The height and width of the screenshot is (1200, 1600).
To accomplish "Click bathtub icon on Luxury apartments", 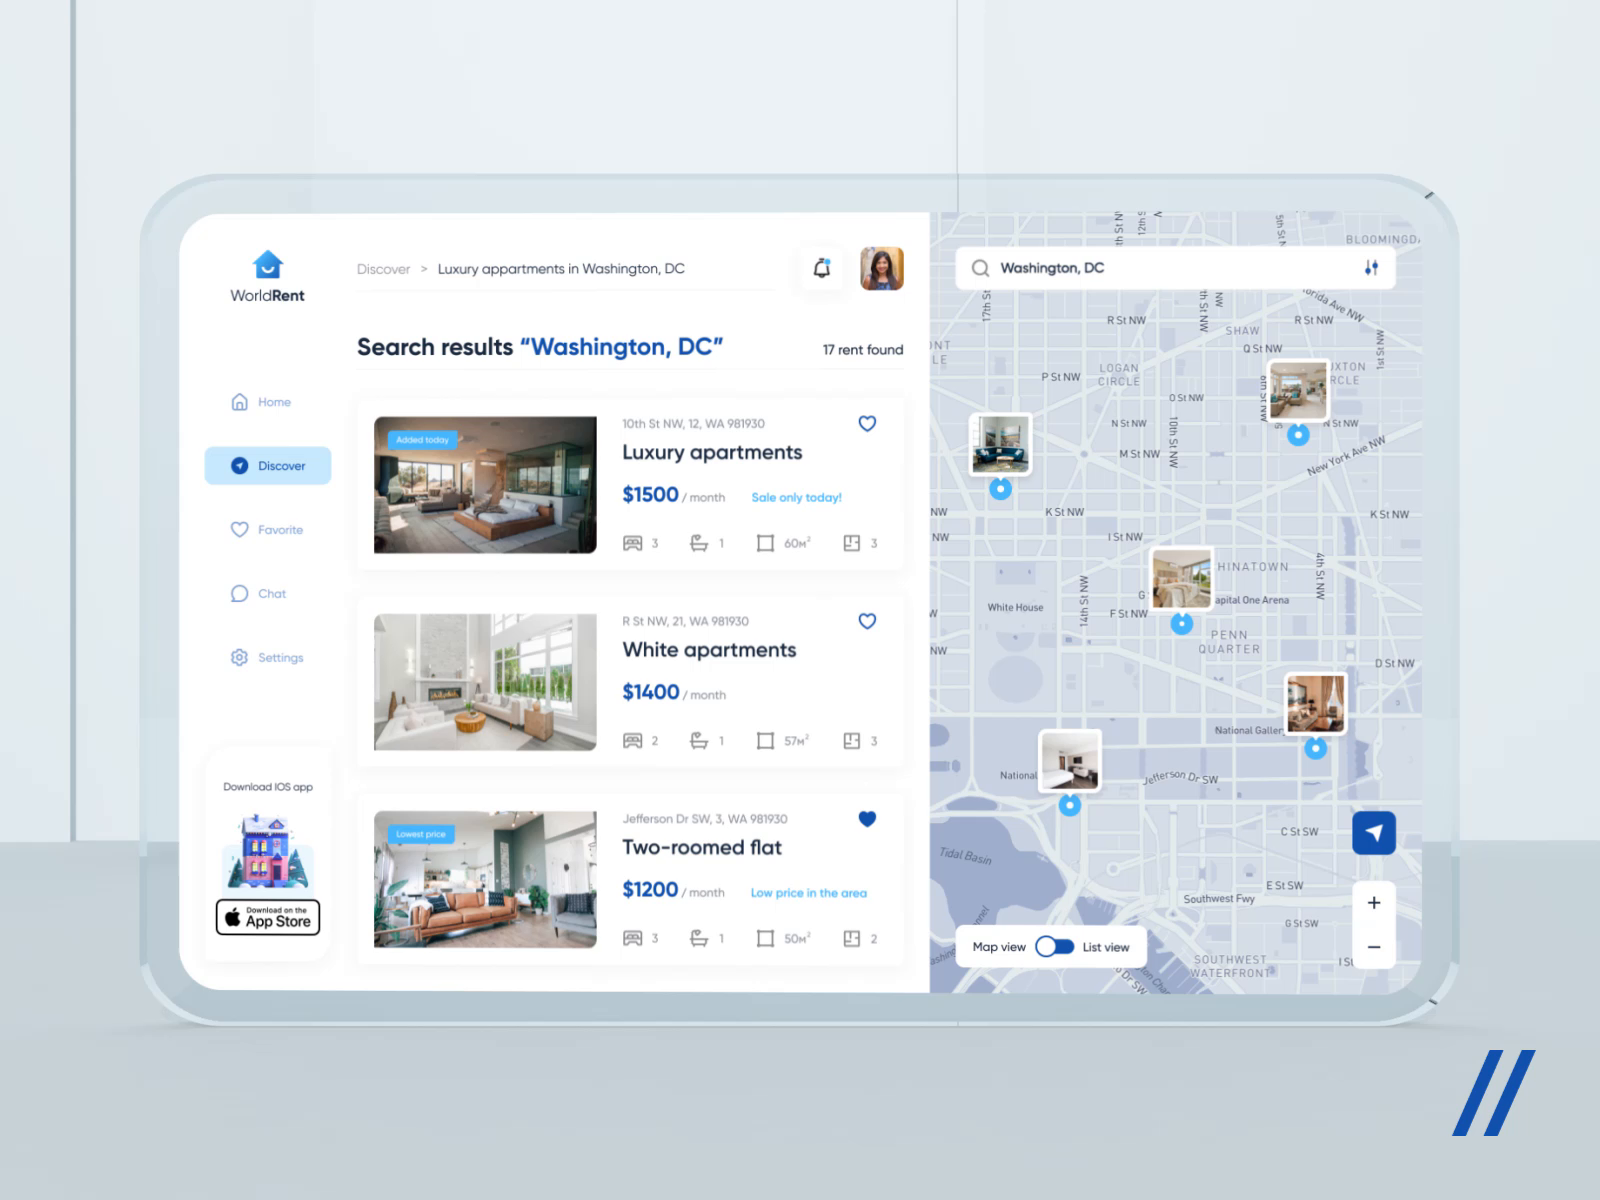I will pyautogui.click(x=699, y=543).
